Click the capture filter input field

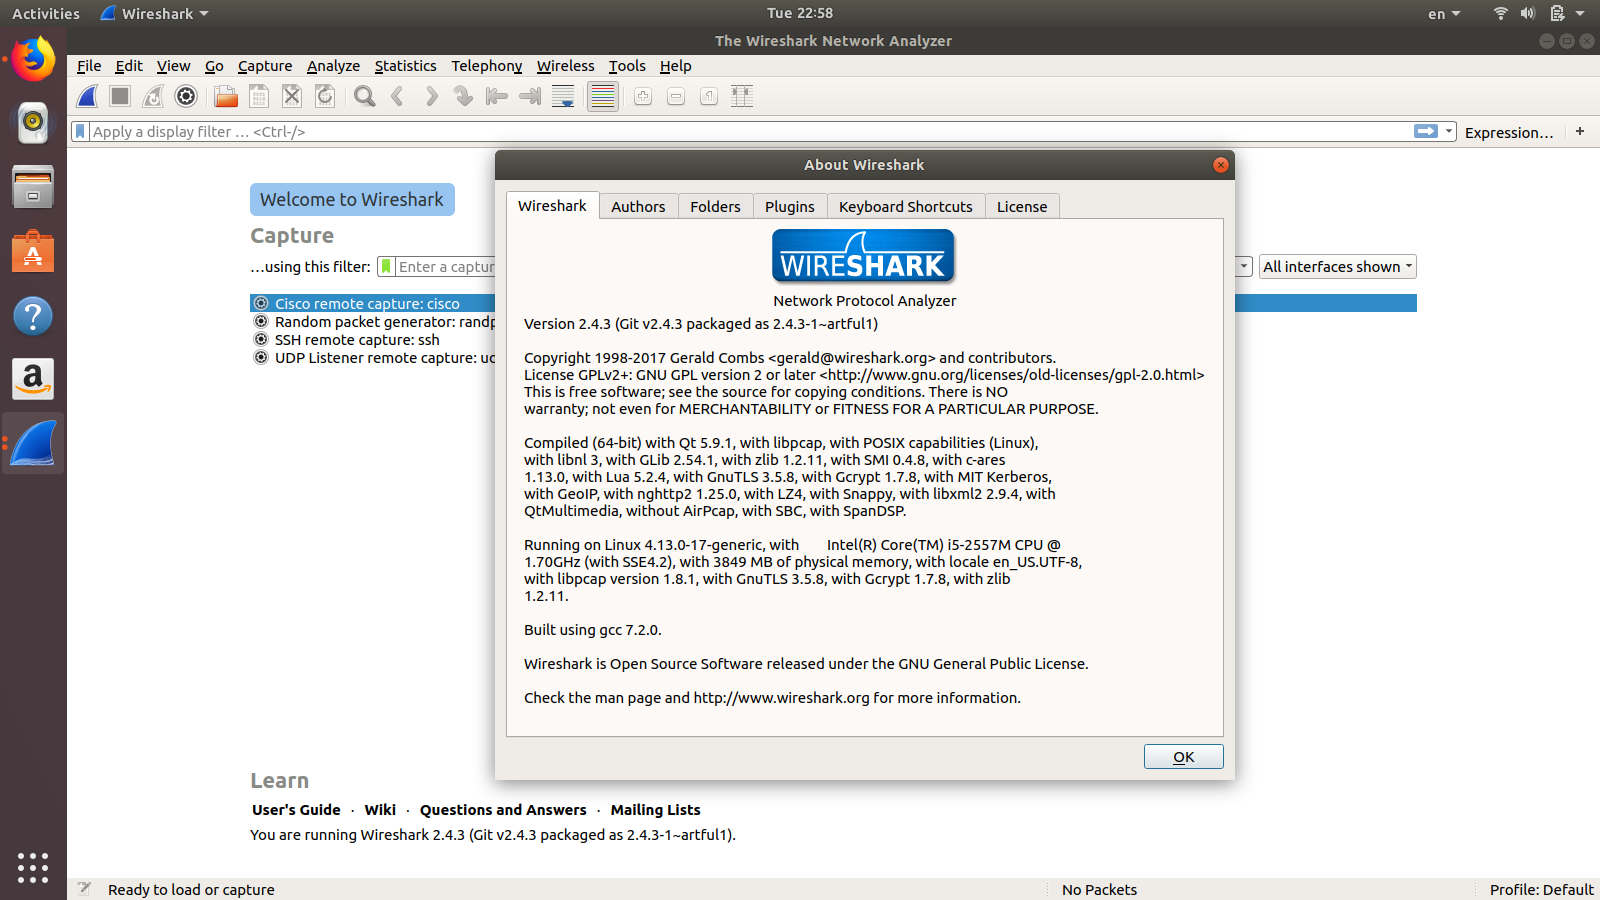(x=445, y=267)
